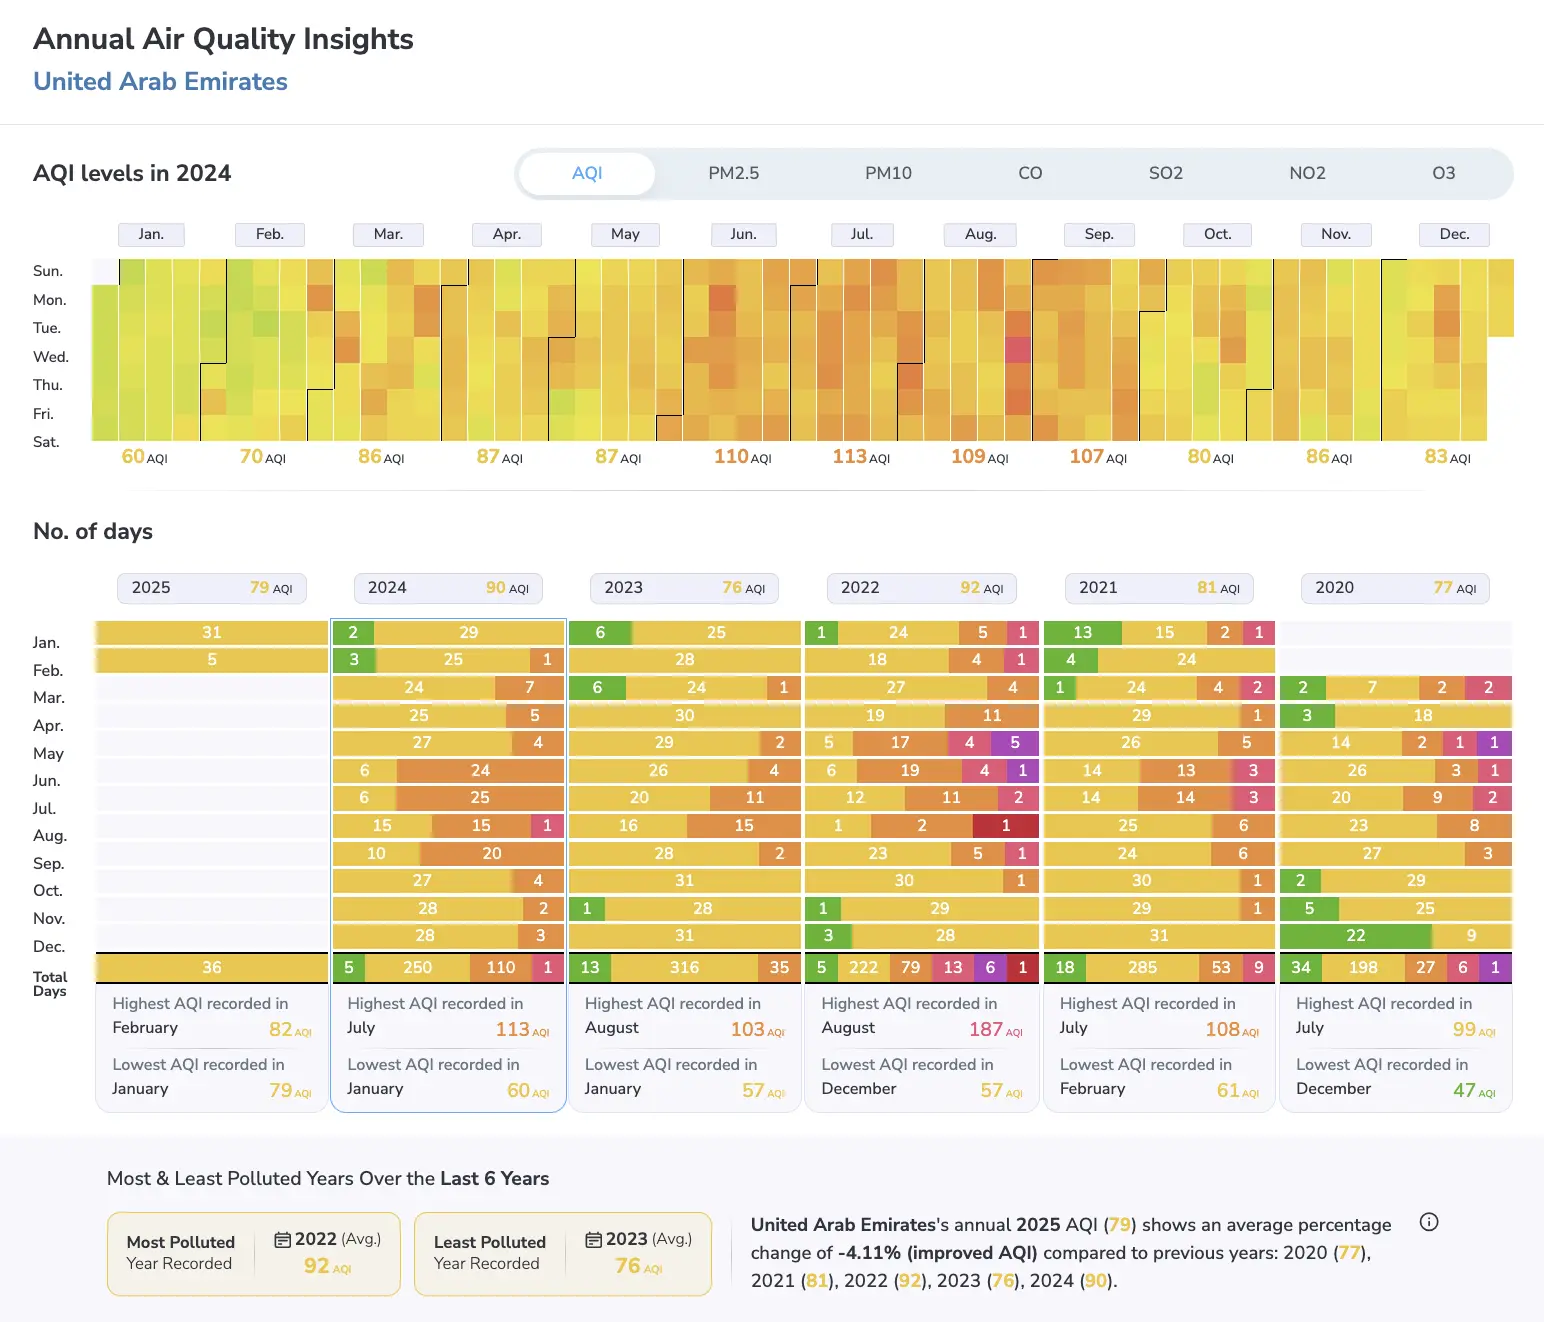Open the NO2 pollutant tab
Image resolution: width=1544 pixels, height=1322 pixels.
pyautogui.click(x=1307, y=173)
